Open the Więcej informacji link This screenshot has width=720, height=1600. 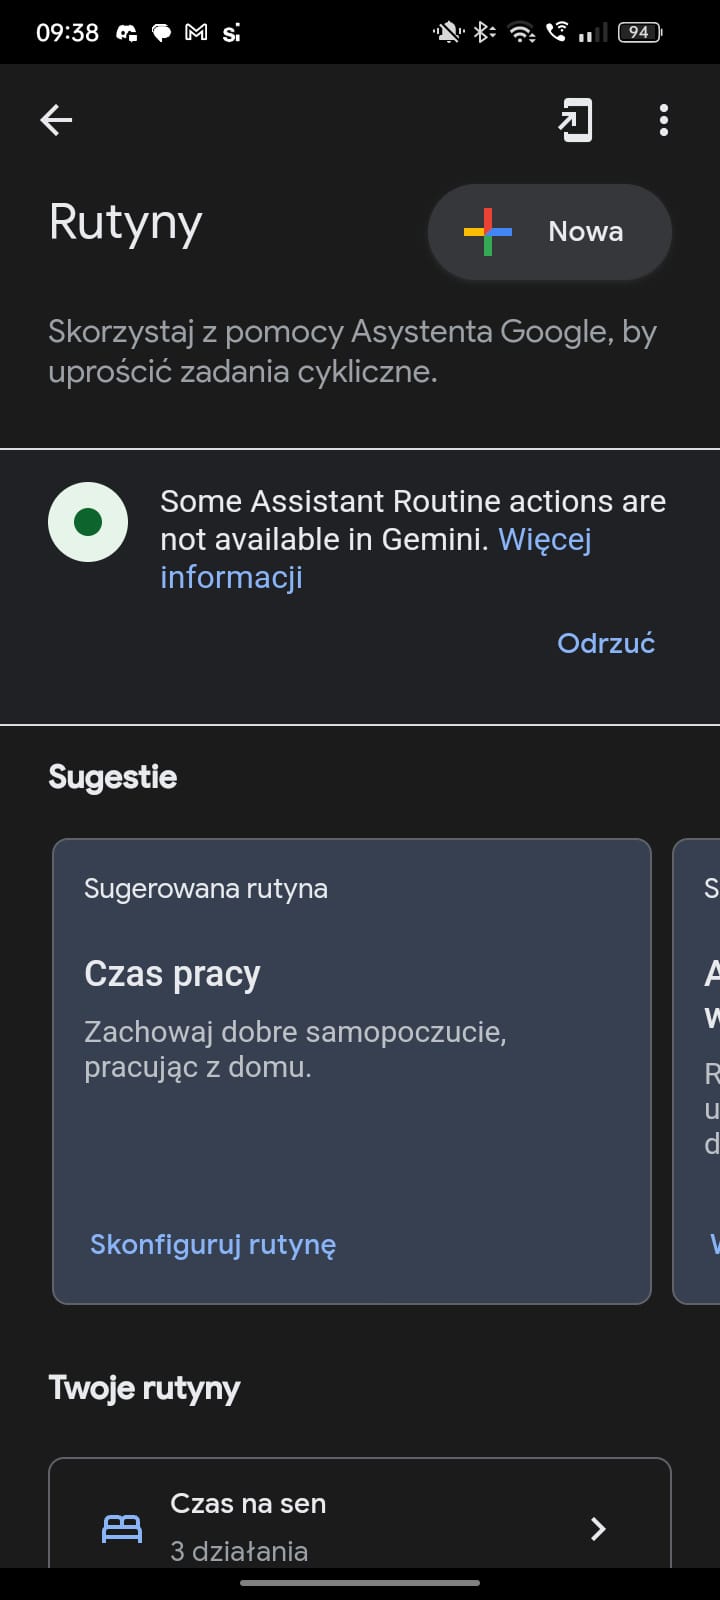point(376,558)
